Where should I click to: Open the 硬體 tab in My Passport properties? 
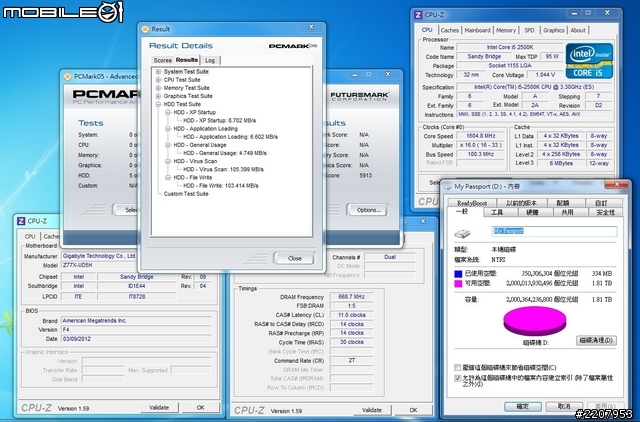[532, 212]
